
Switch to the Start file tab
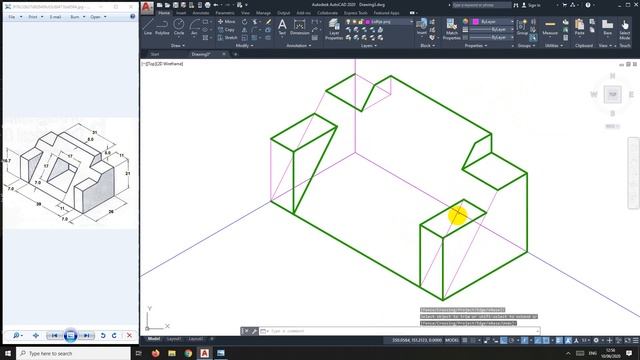[x=155, y=54]
